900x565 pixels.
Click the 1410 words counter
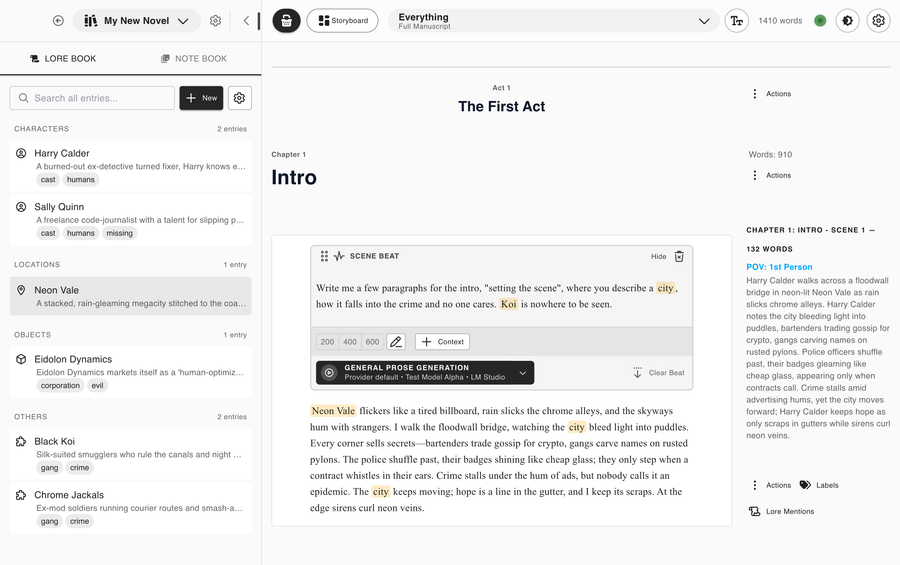[x=780, y=21]
